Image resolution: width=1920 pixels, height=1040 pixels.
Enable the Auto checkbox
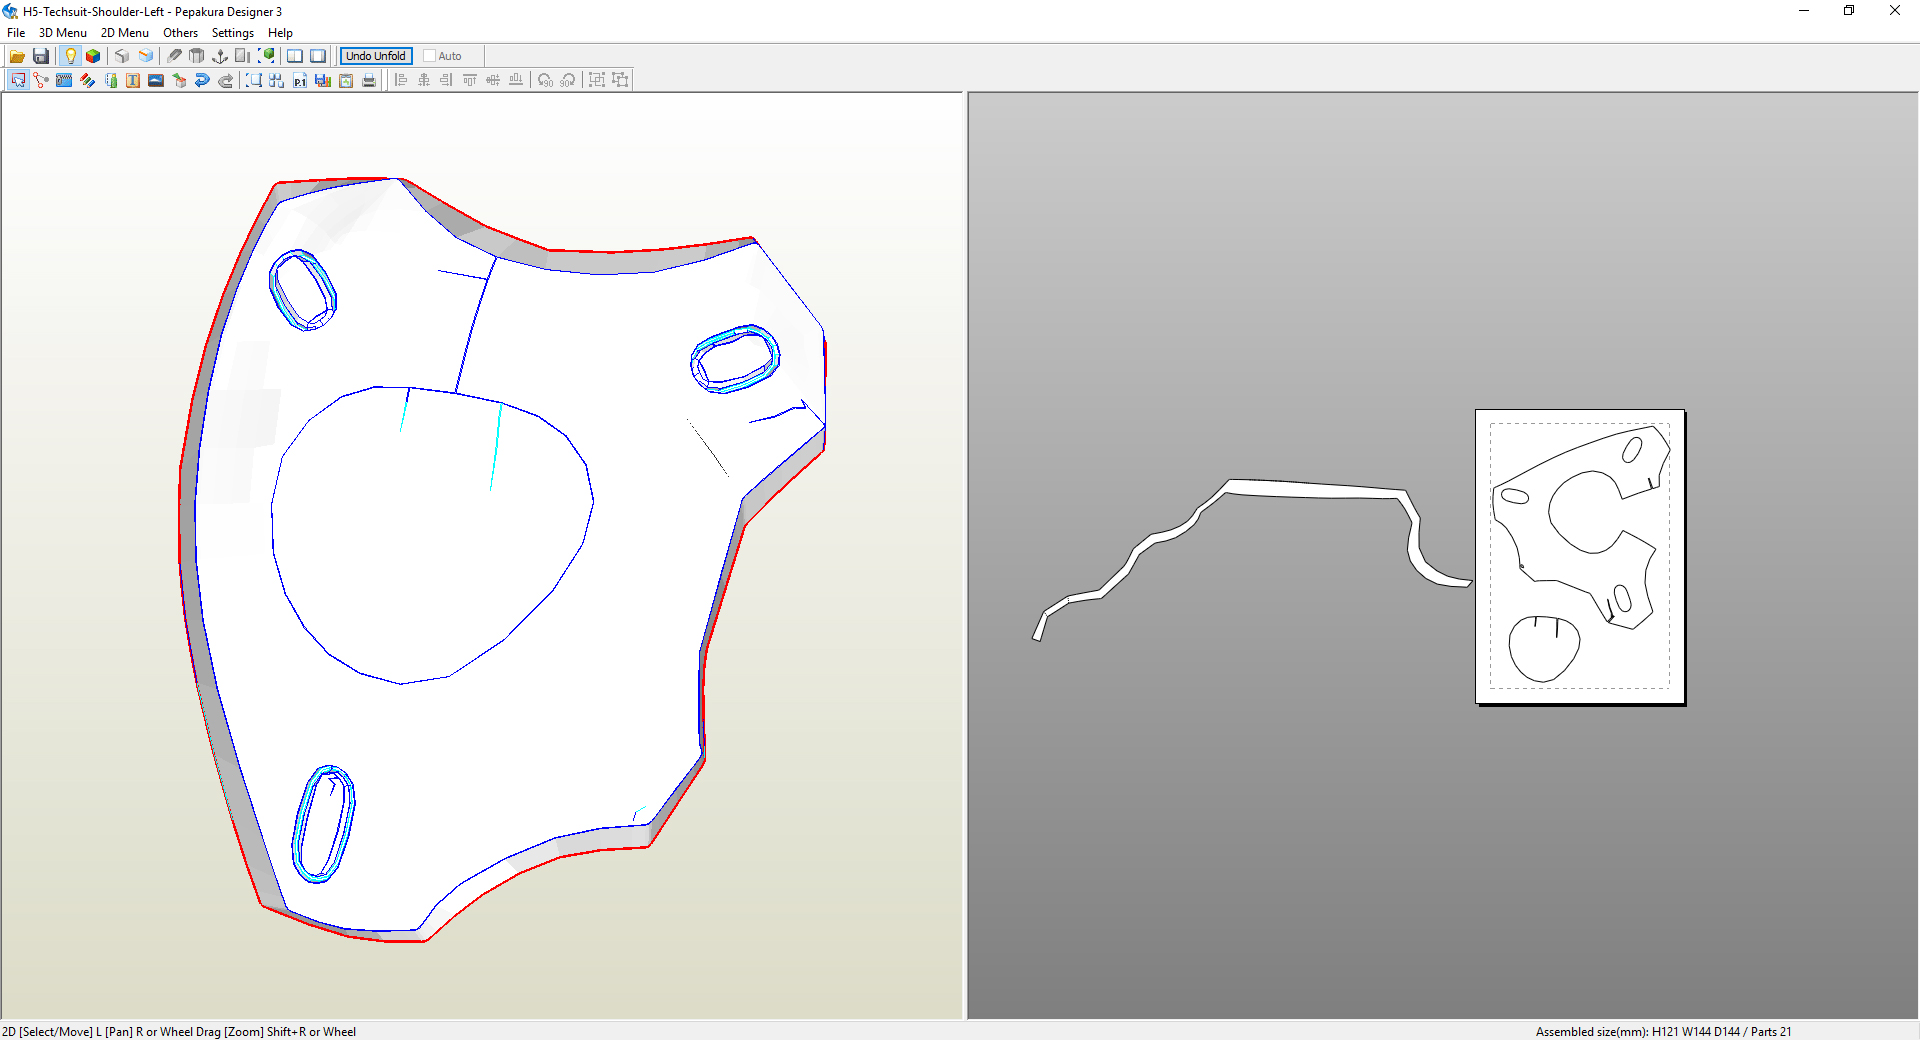tap(430, 56)
